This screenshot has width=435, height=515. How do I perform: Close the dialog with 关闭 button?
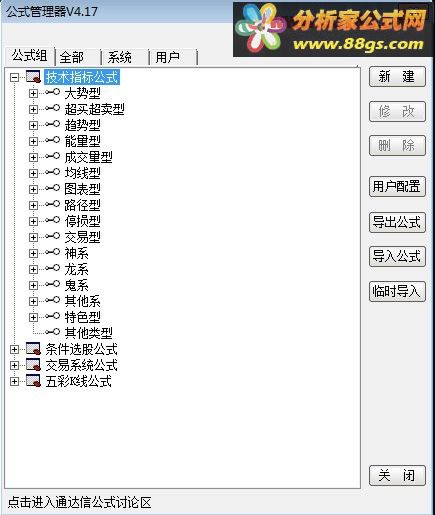pyautogui.click(x=397, y=476)
